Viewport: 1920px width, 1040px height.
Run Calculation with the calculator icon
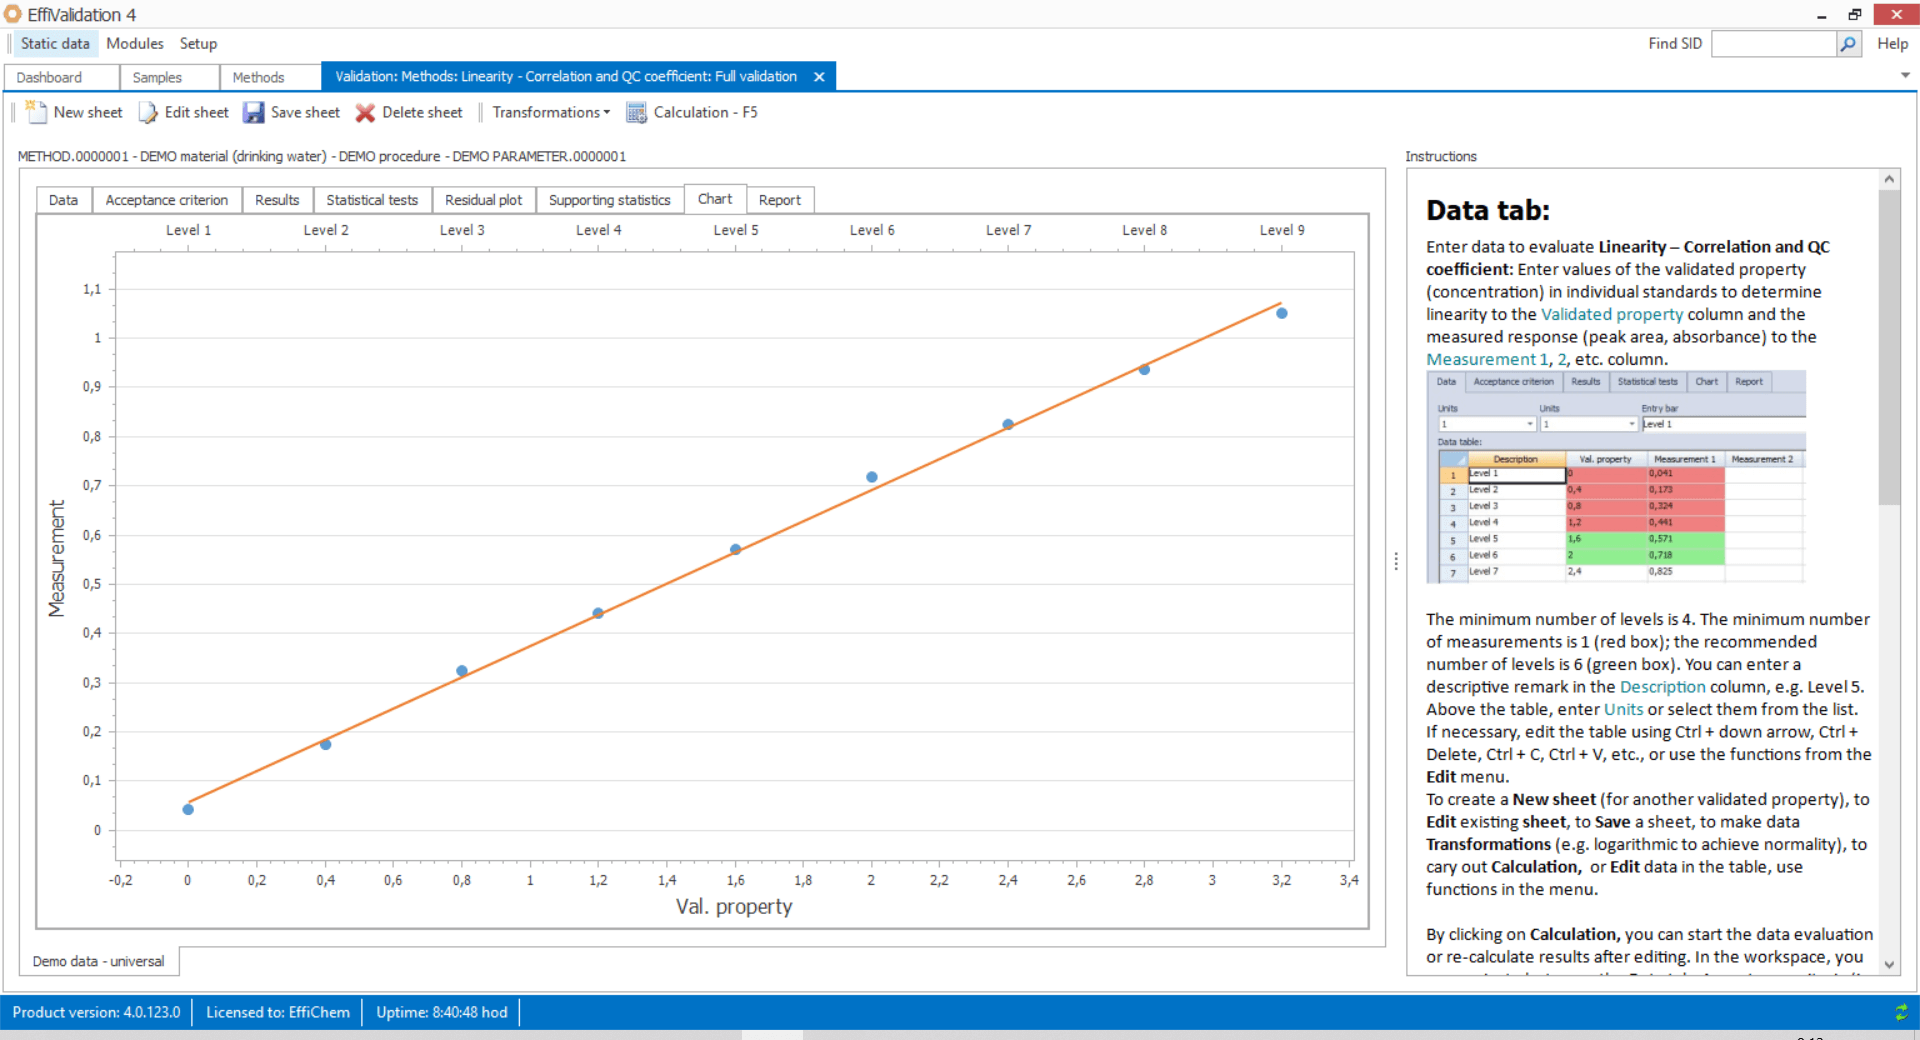click(636, 112)
